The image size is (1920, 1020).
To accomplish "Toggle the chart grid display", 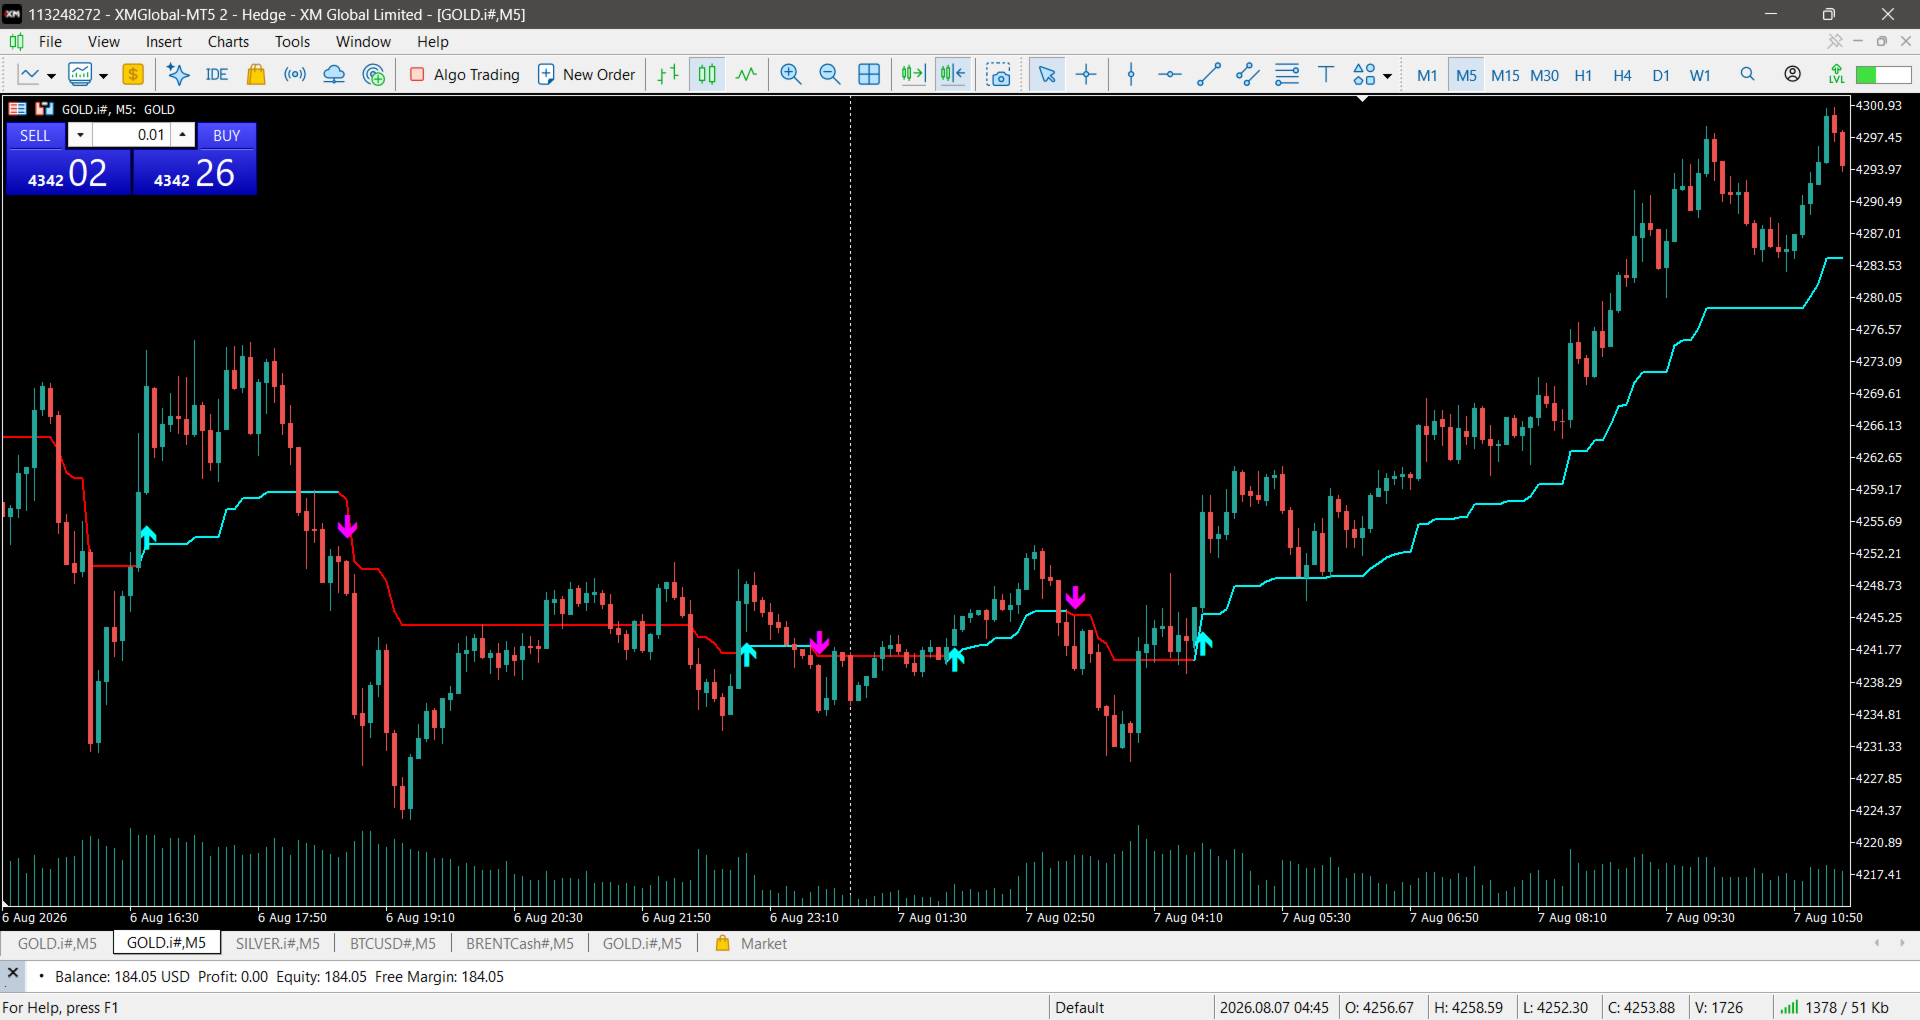I will [x=869, y=74].
